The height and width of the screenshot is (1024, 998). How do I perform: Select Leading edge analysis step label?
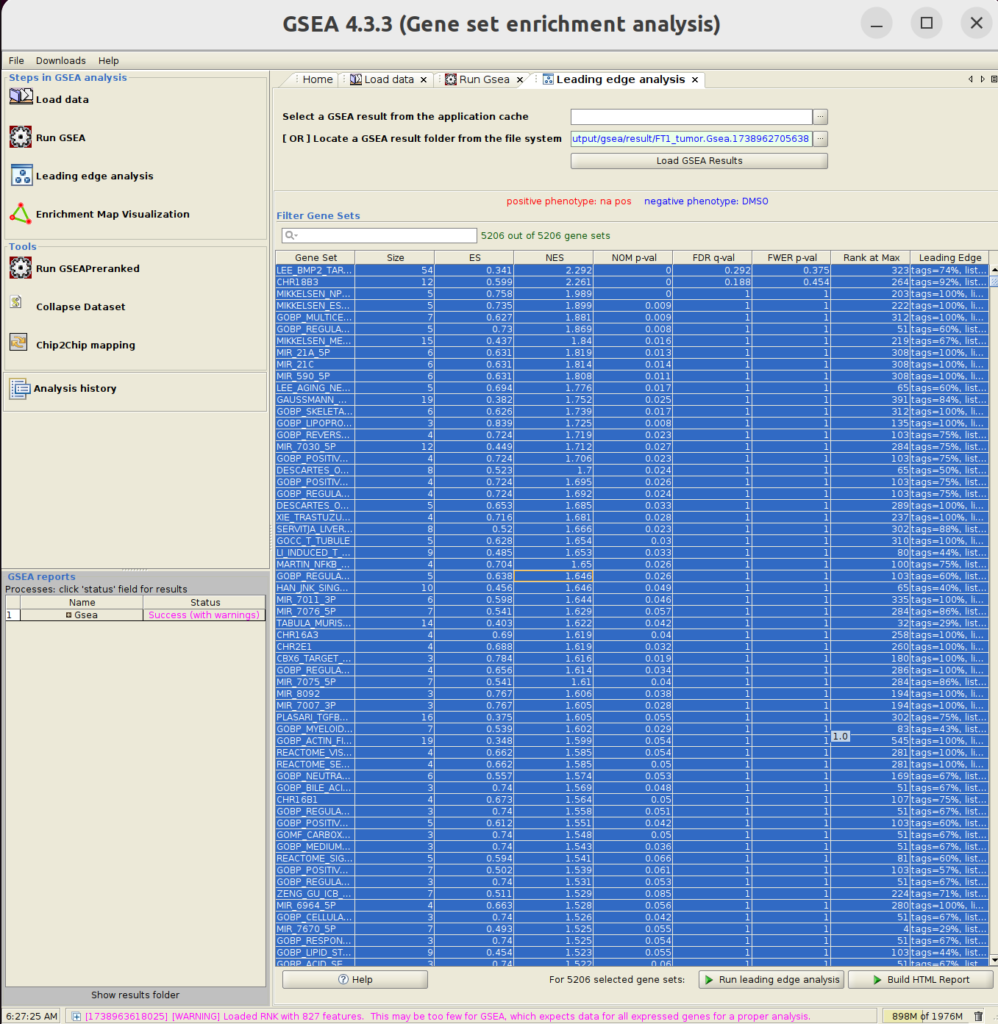pos(95,176)
